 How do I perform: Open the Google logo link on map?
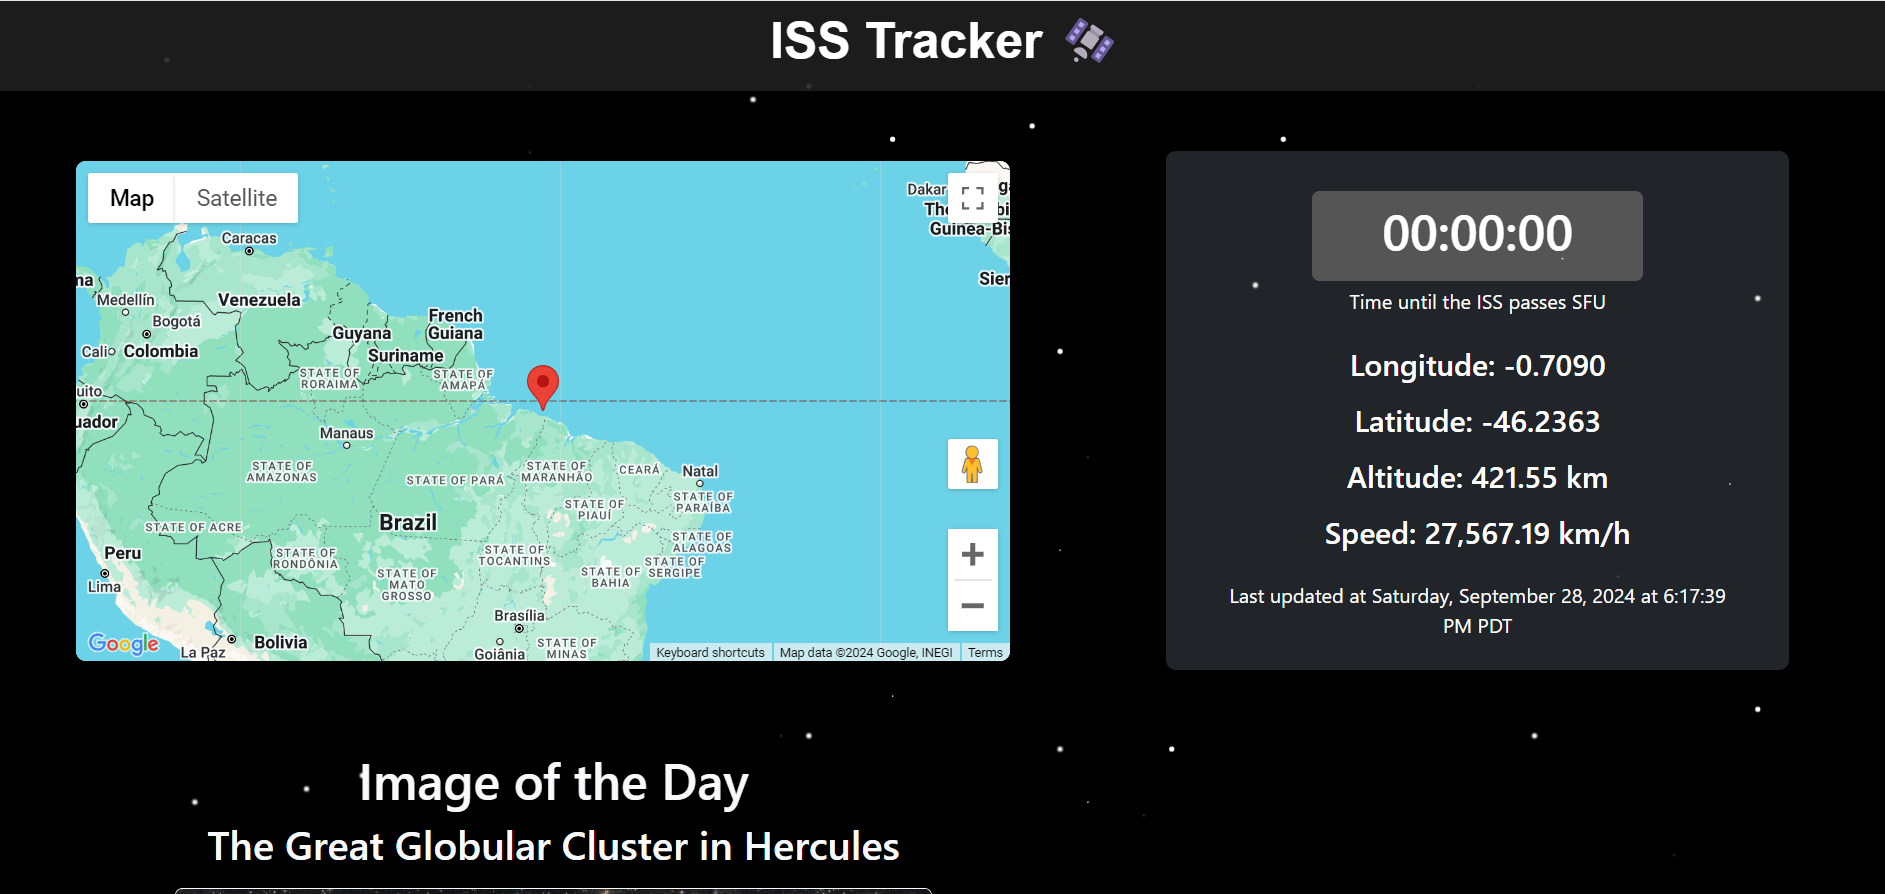124,643
